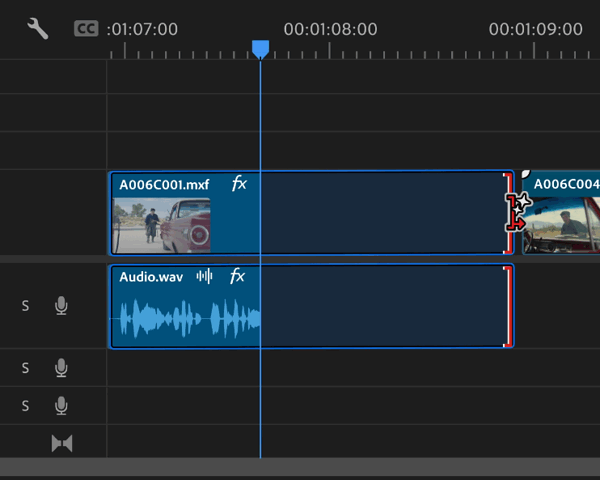Select the A006C004 video clip

click(561, 212)
